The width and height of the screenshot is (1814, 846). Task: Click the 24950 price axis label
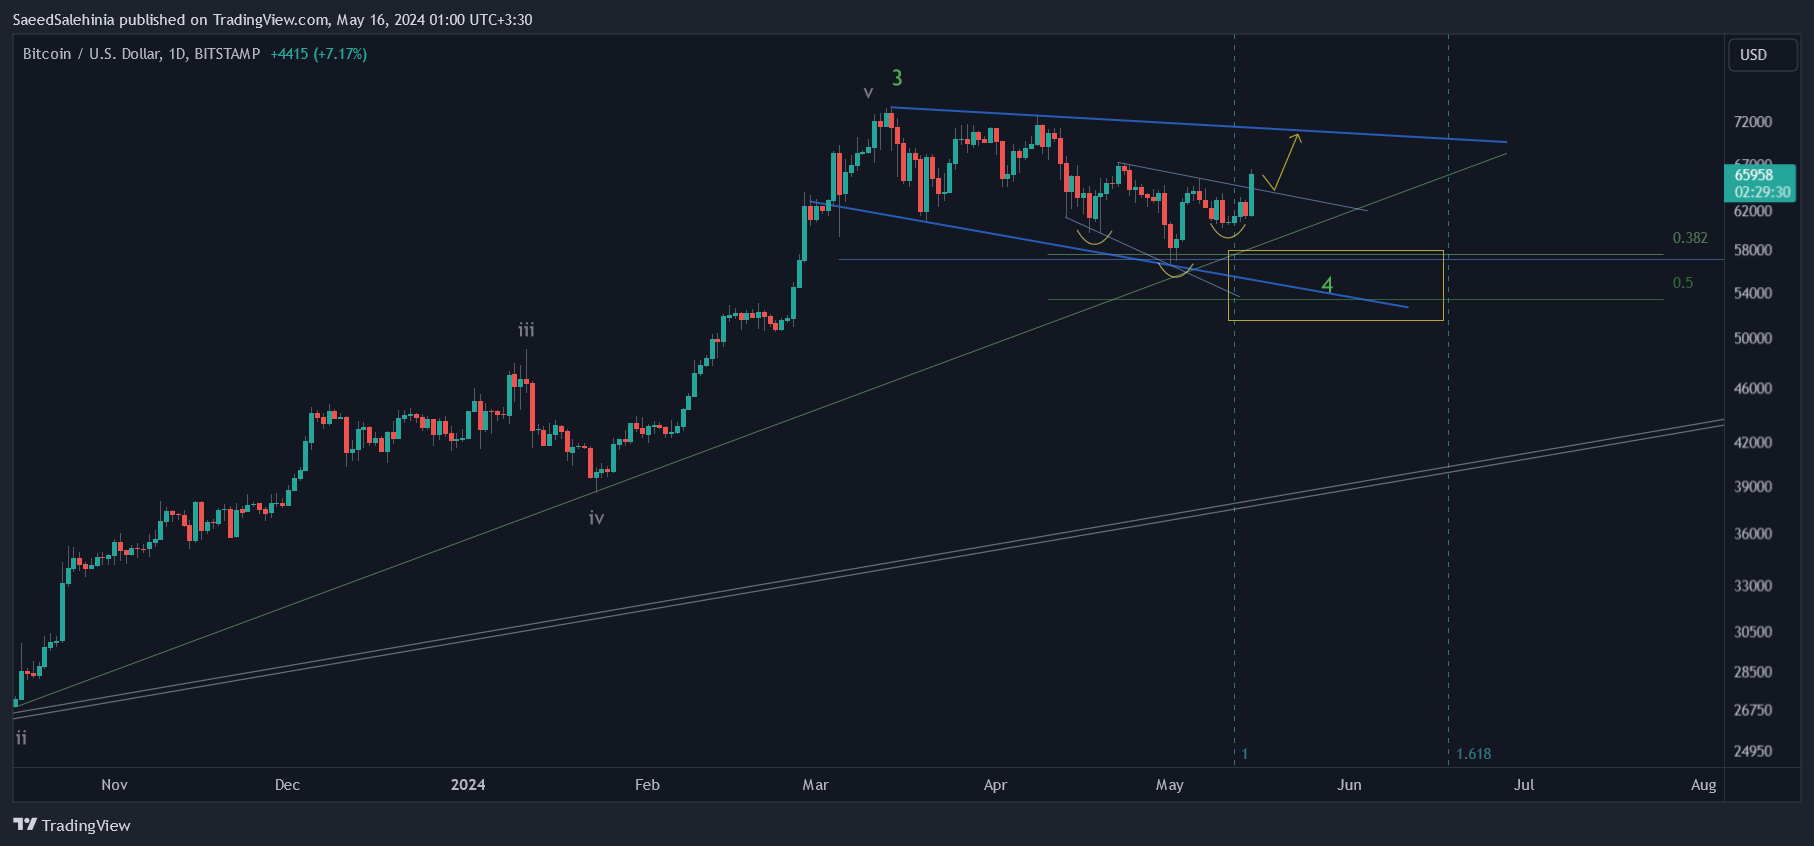1753,751
